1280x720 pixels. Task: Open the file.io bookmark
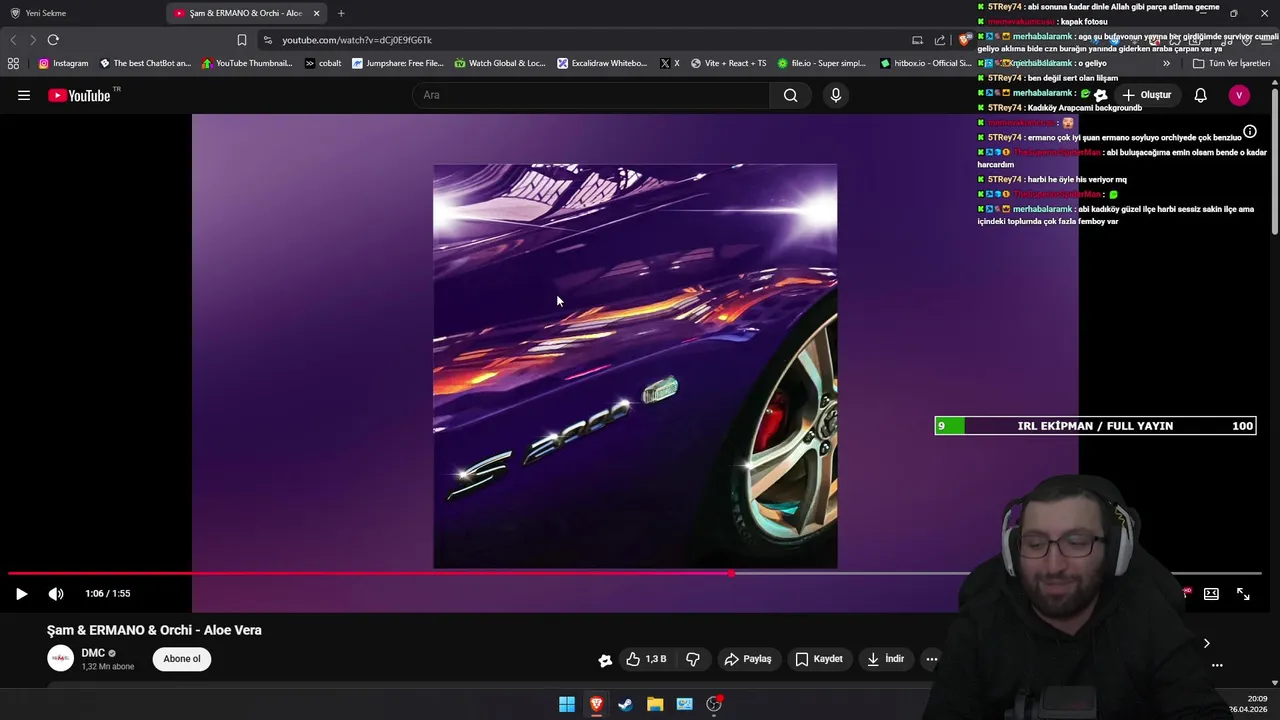(822, 63)
